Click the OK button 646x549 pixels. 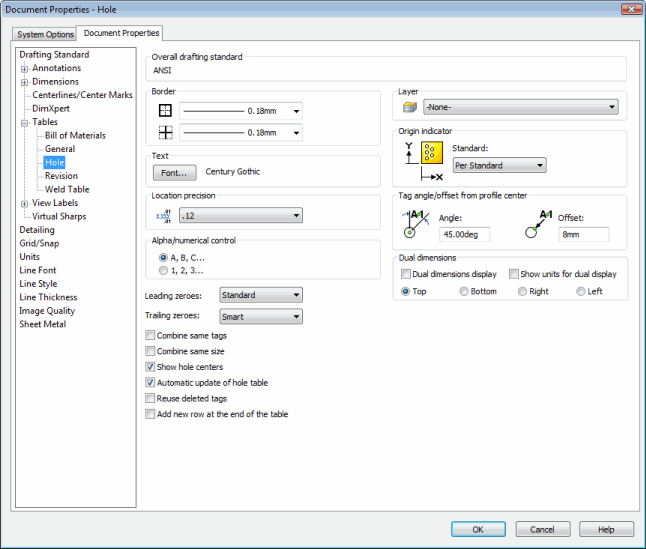tap(478, 529)
